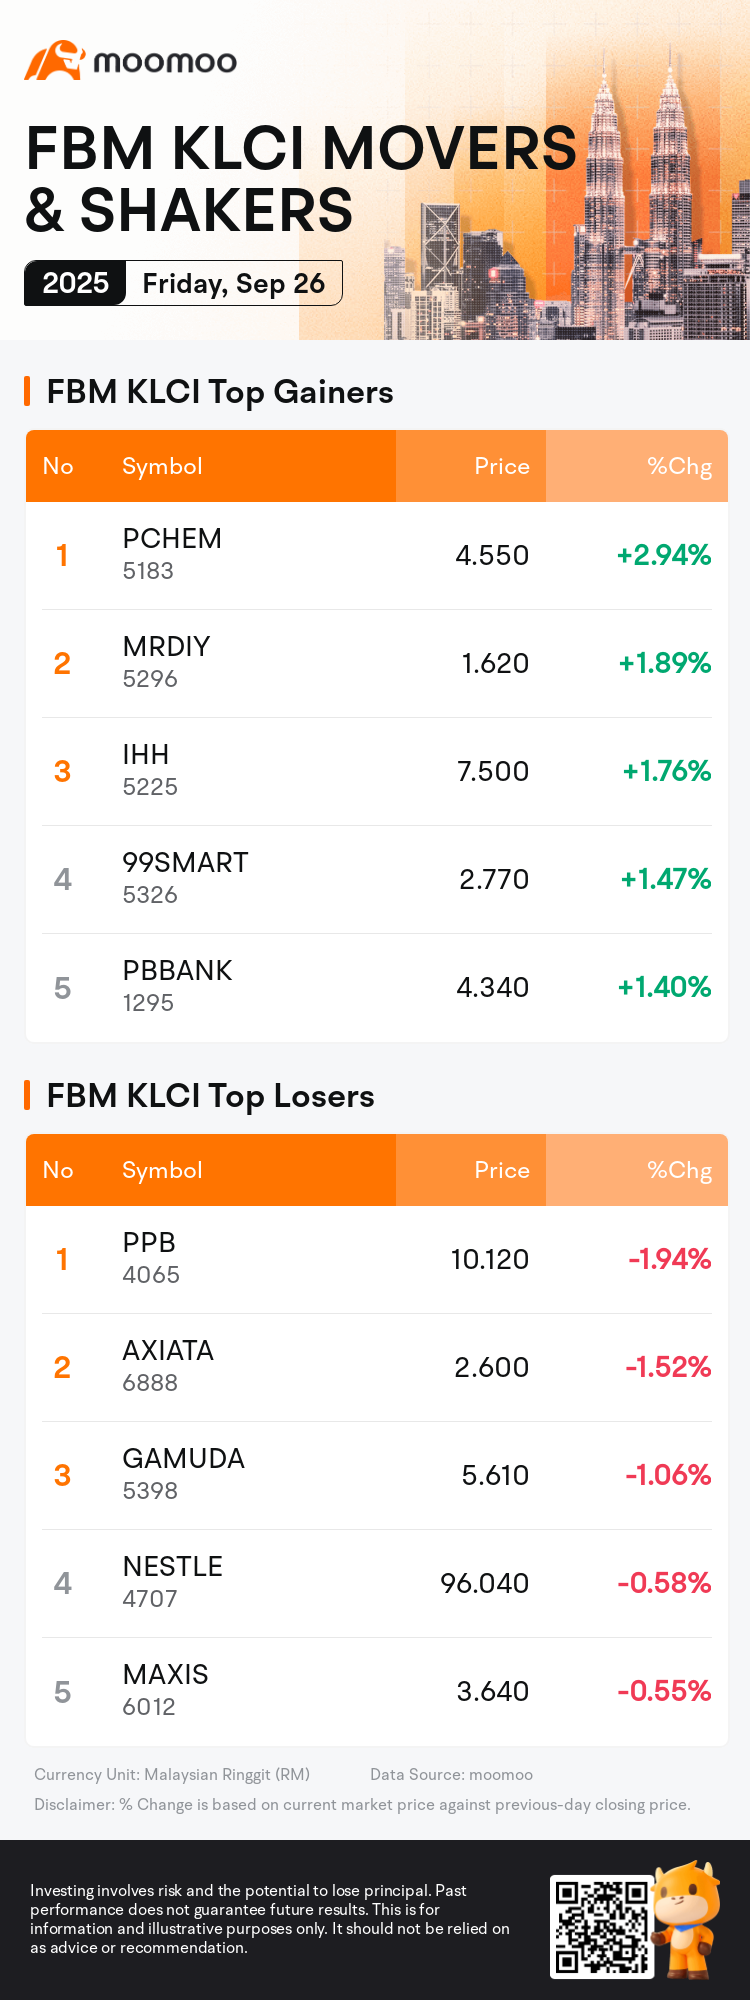Image resolution: width=750 pixels, height=2000 pixels.
Task: Click the 2025 year badge
Action: [75, 283]
